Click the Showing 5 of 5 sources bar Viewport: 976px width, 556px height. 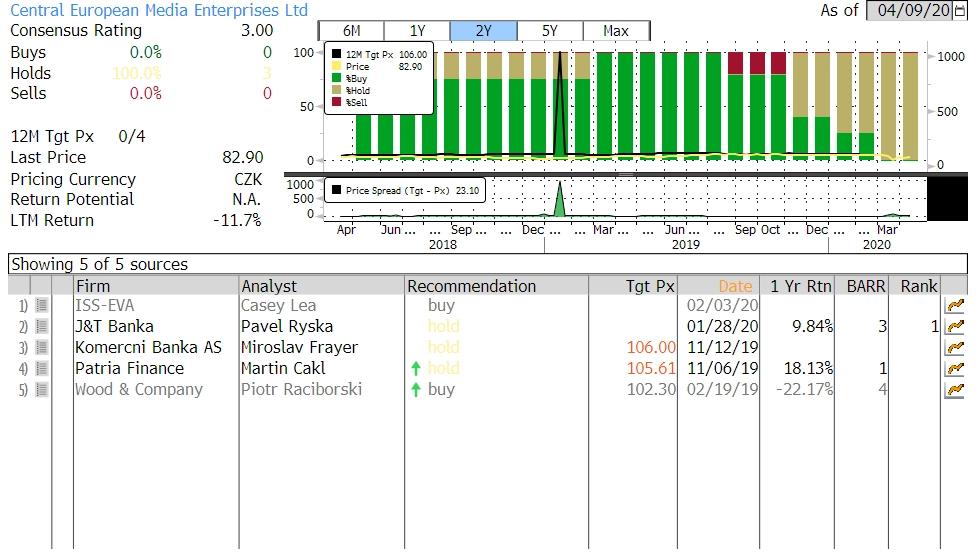[x=487, y=264]
